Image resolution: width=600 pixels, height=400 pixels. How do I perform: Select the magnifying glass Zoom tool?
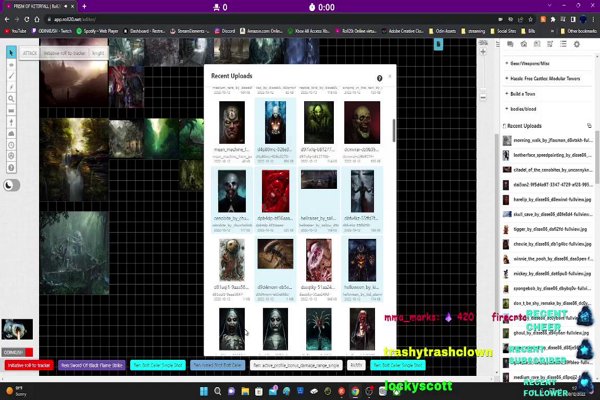click(11, 99)
